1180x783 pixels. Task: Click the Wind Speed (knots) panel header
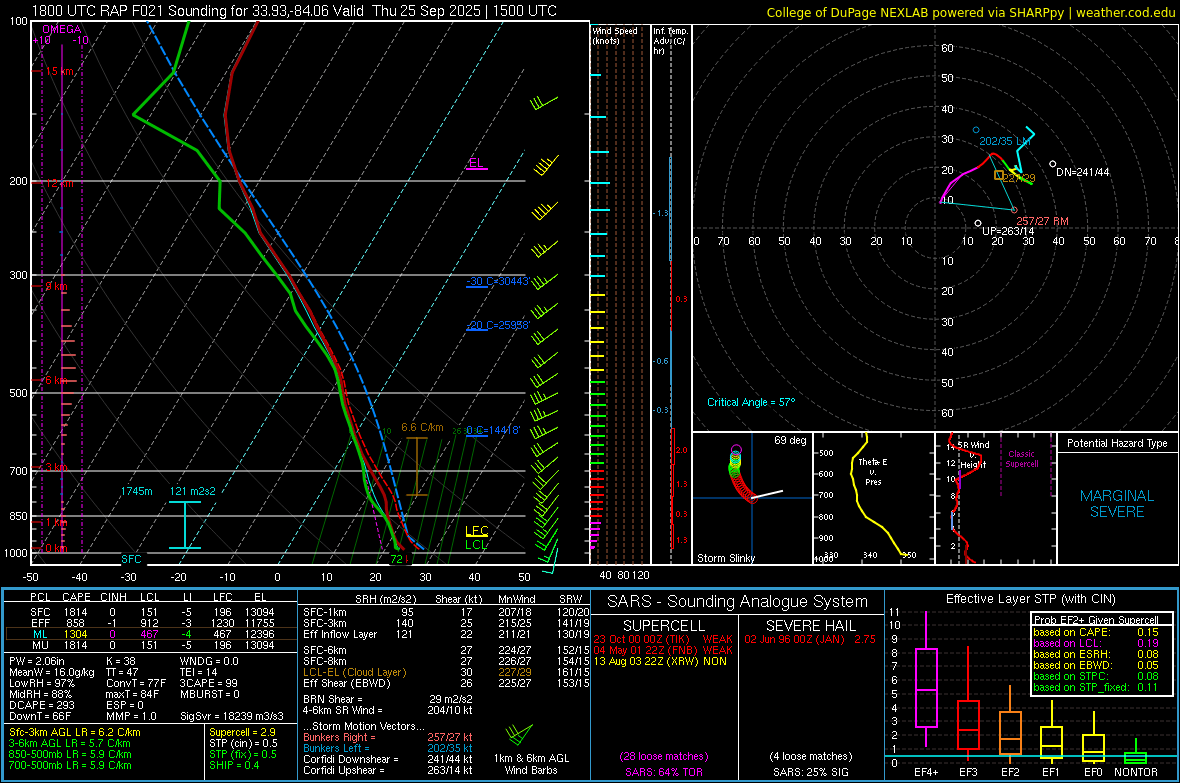pyautogui.click(x=615, y=35)
